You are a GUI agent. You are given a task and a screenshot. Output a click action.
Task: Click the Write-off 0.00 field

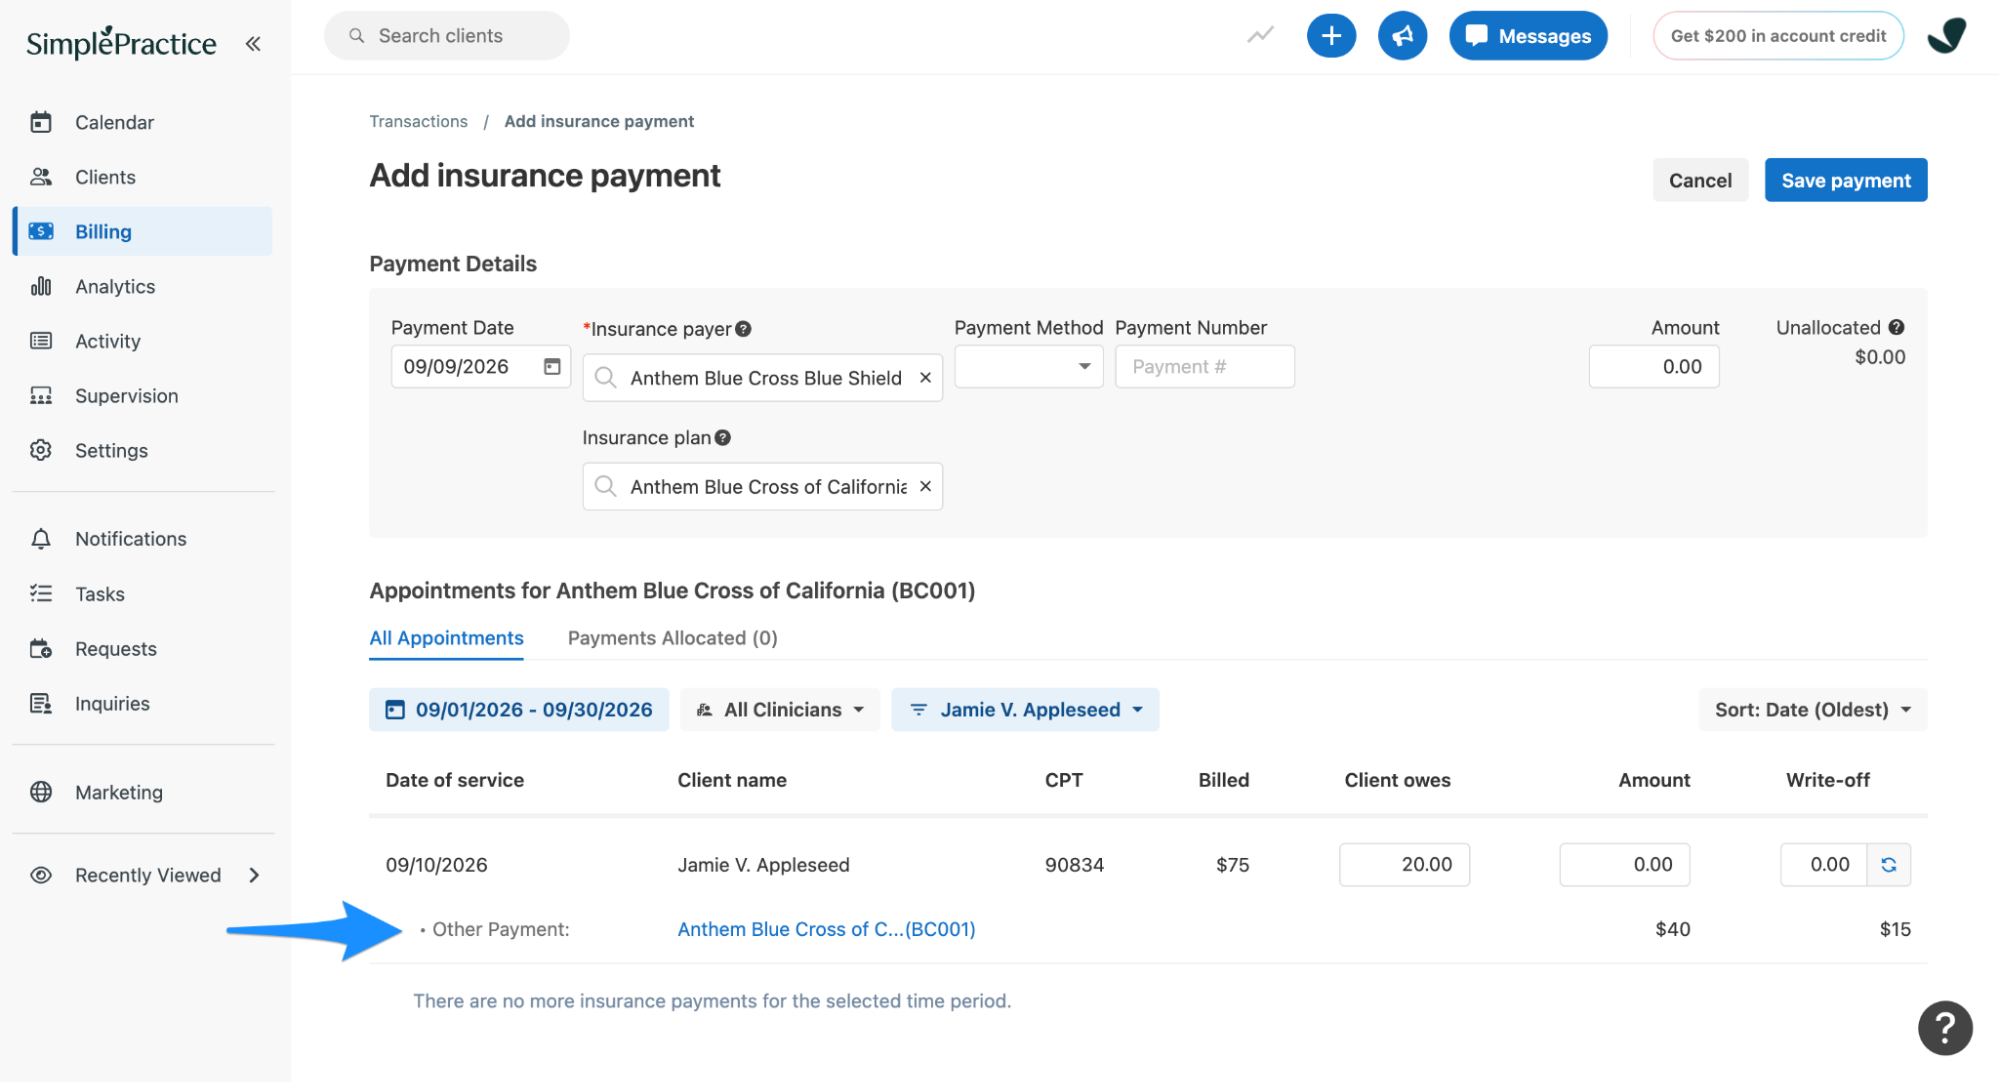point(1823,865)
